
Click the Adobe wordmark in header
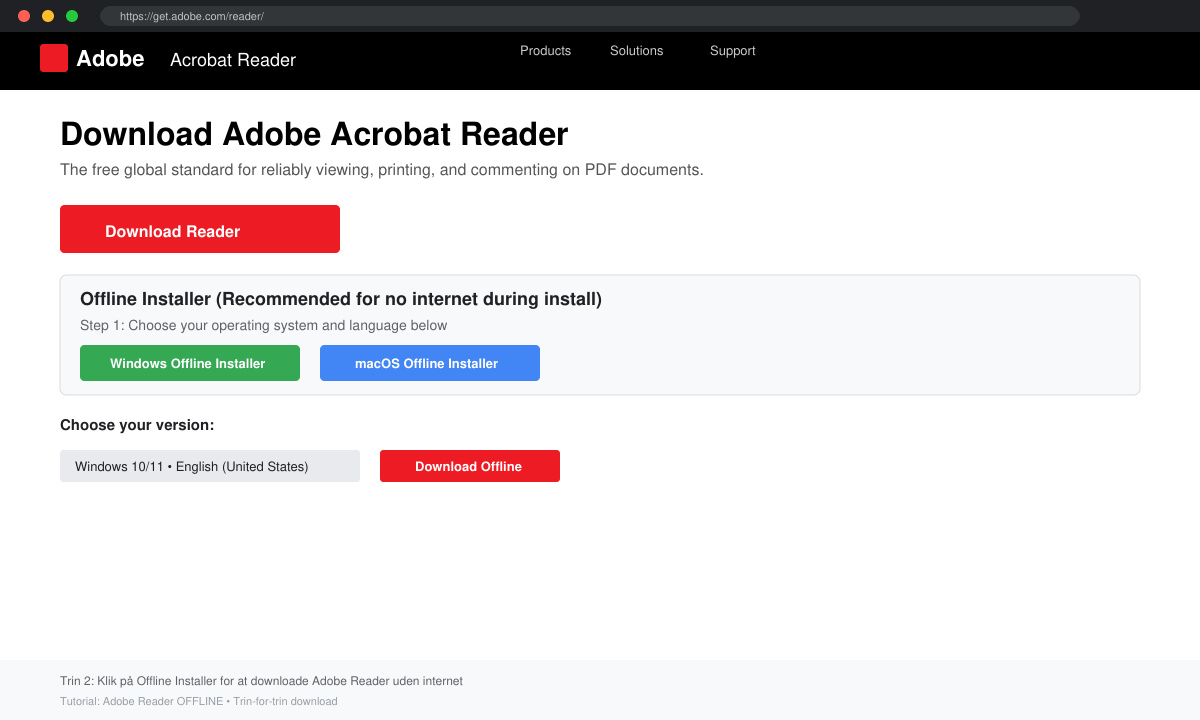pyautogui.click(x=110, y=59)
